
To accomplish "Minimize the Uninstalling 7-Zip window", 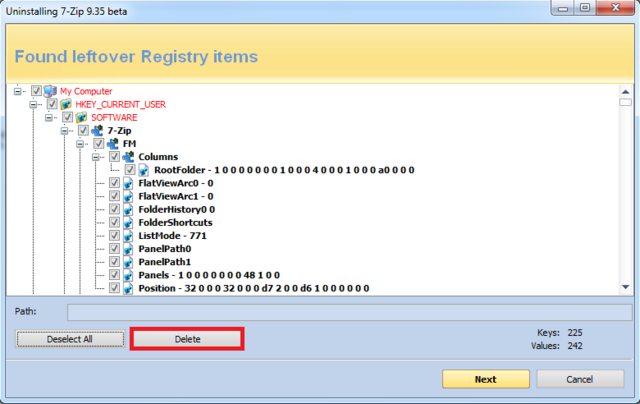I will coord(563,8).
